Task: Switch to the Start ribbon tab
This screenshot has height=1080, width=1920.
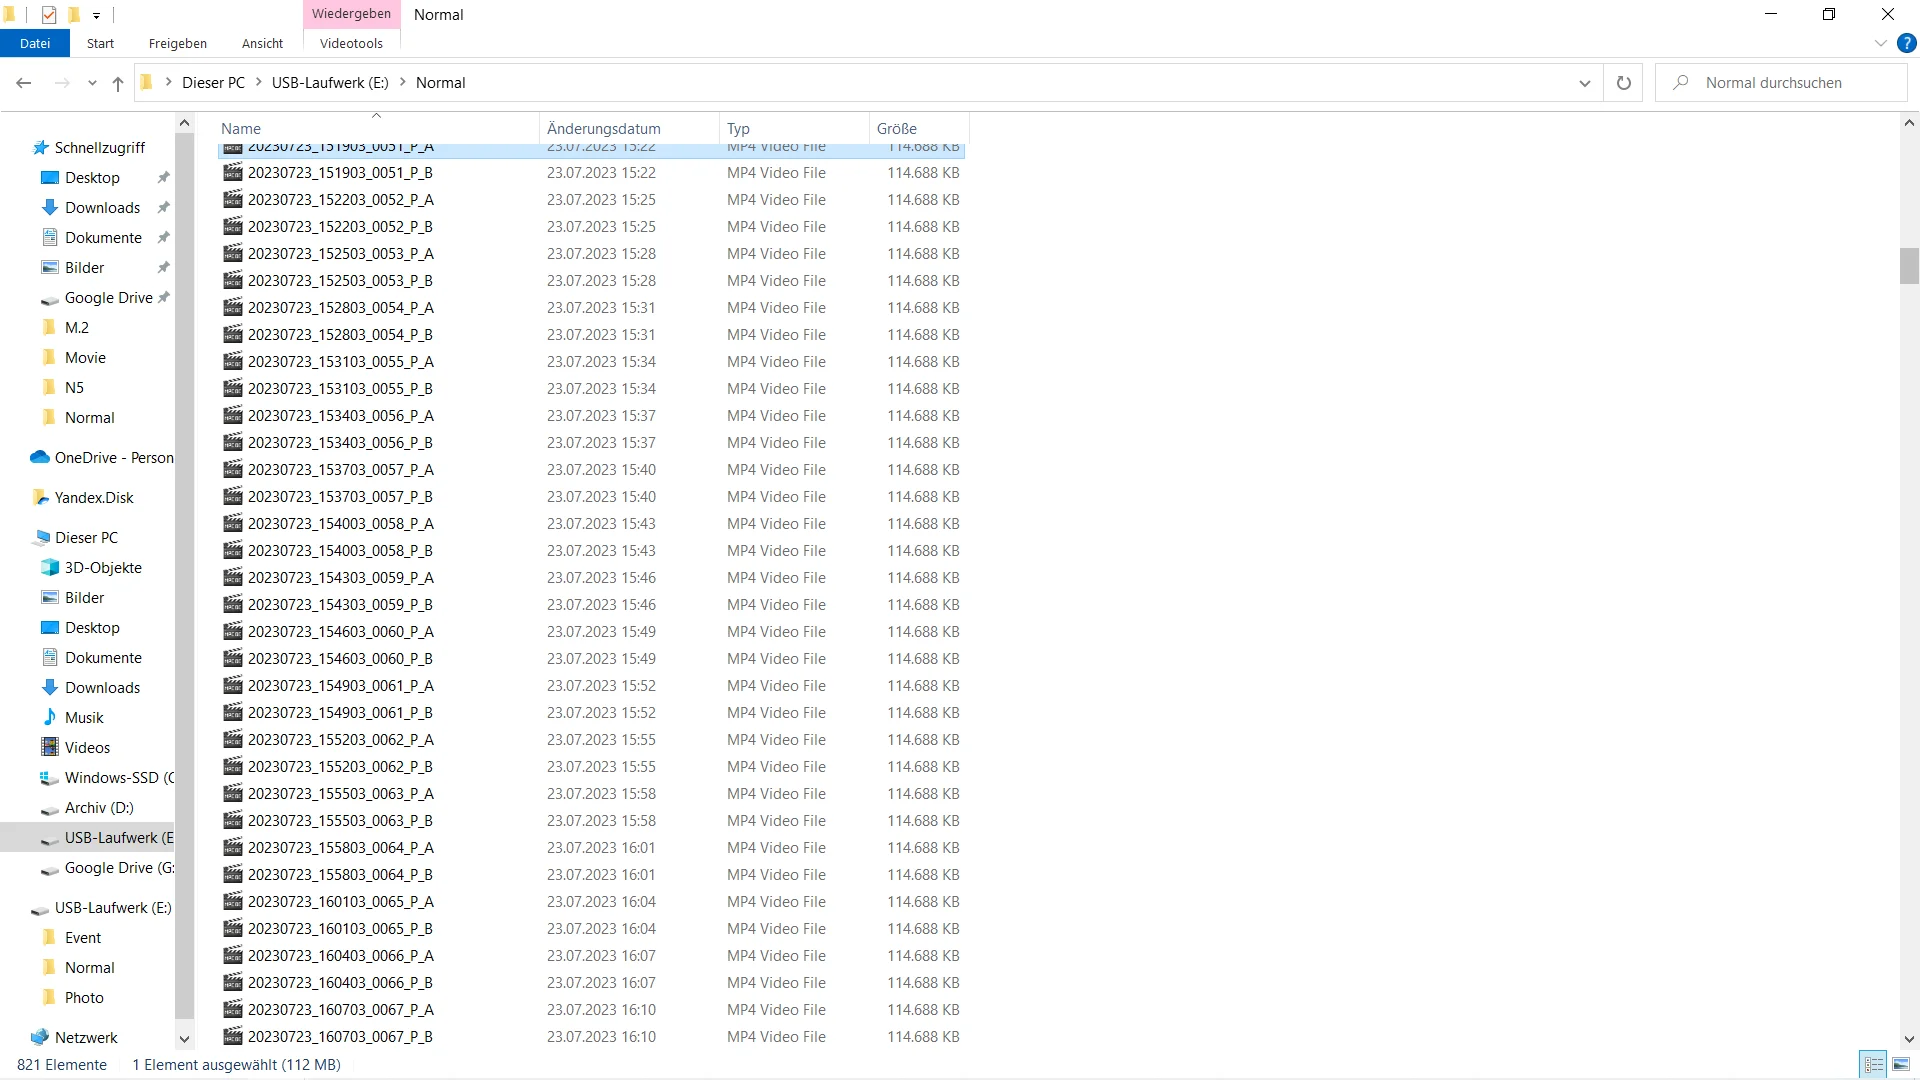Action: [x=100, y=43]
